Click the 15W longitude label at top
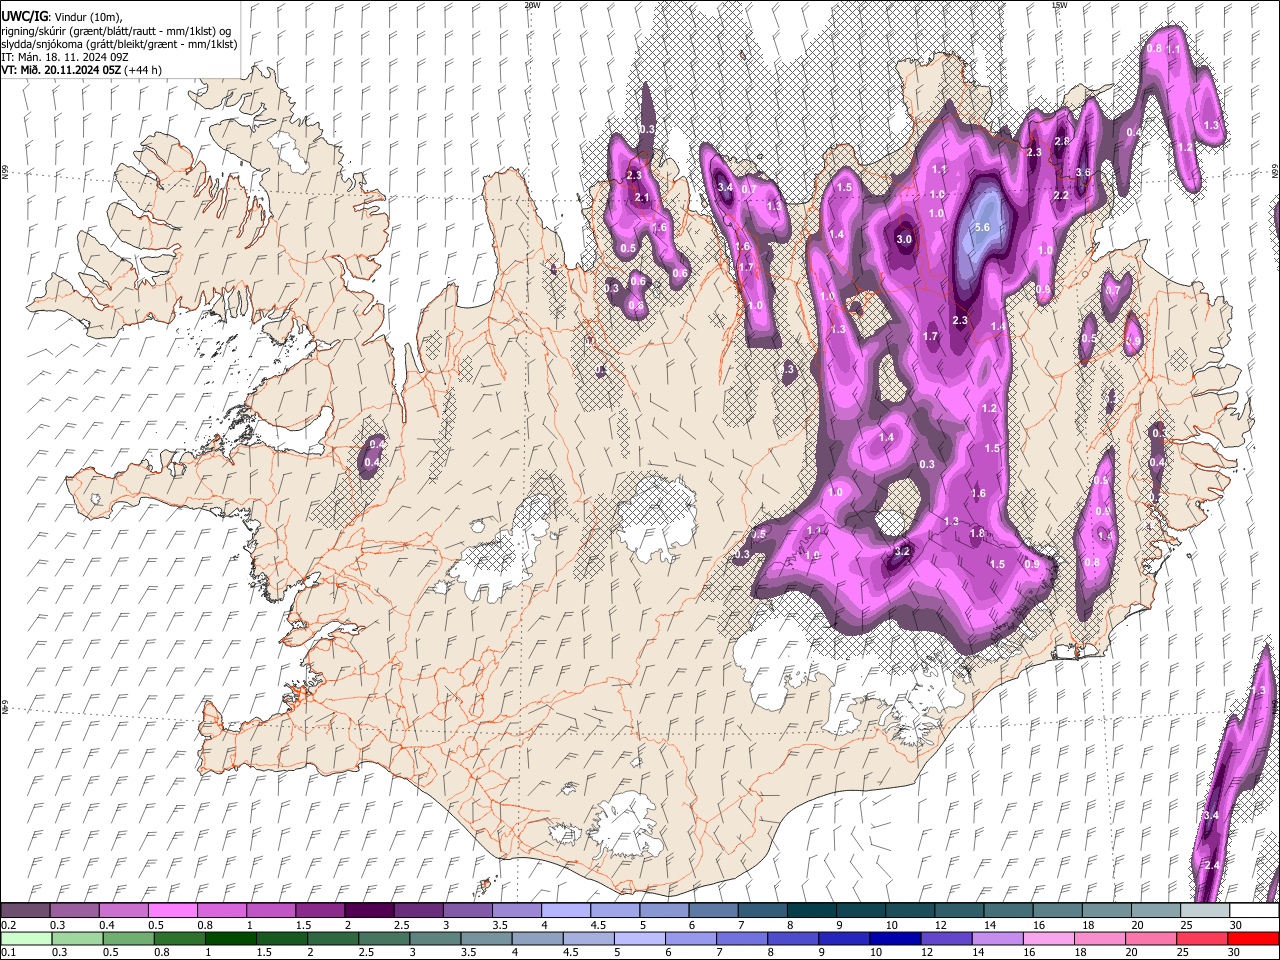This screenshot has width=1280, height=960. point(1059,5)
